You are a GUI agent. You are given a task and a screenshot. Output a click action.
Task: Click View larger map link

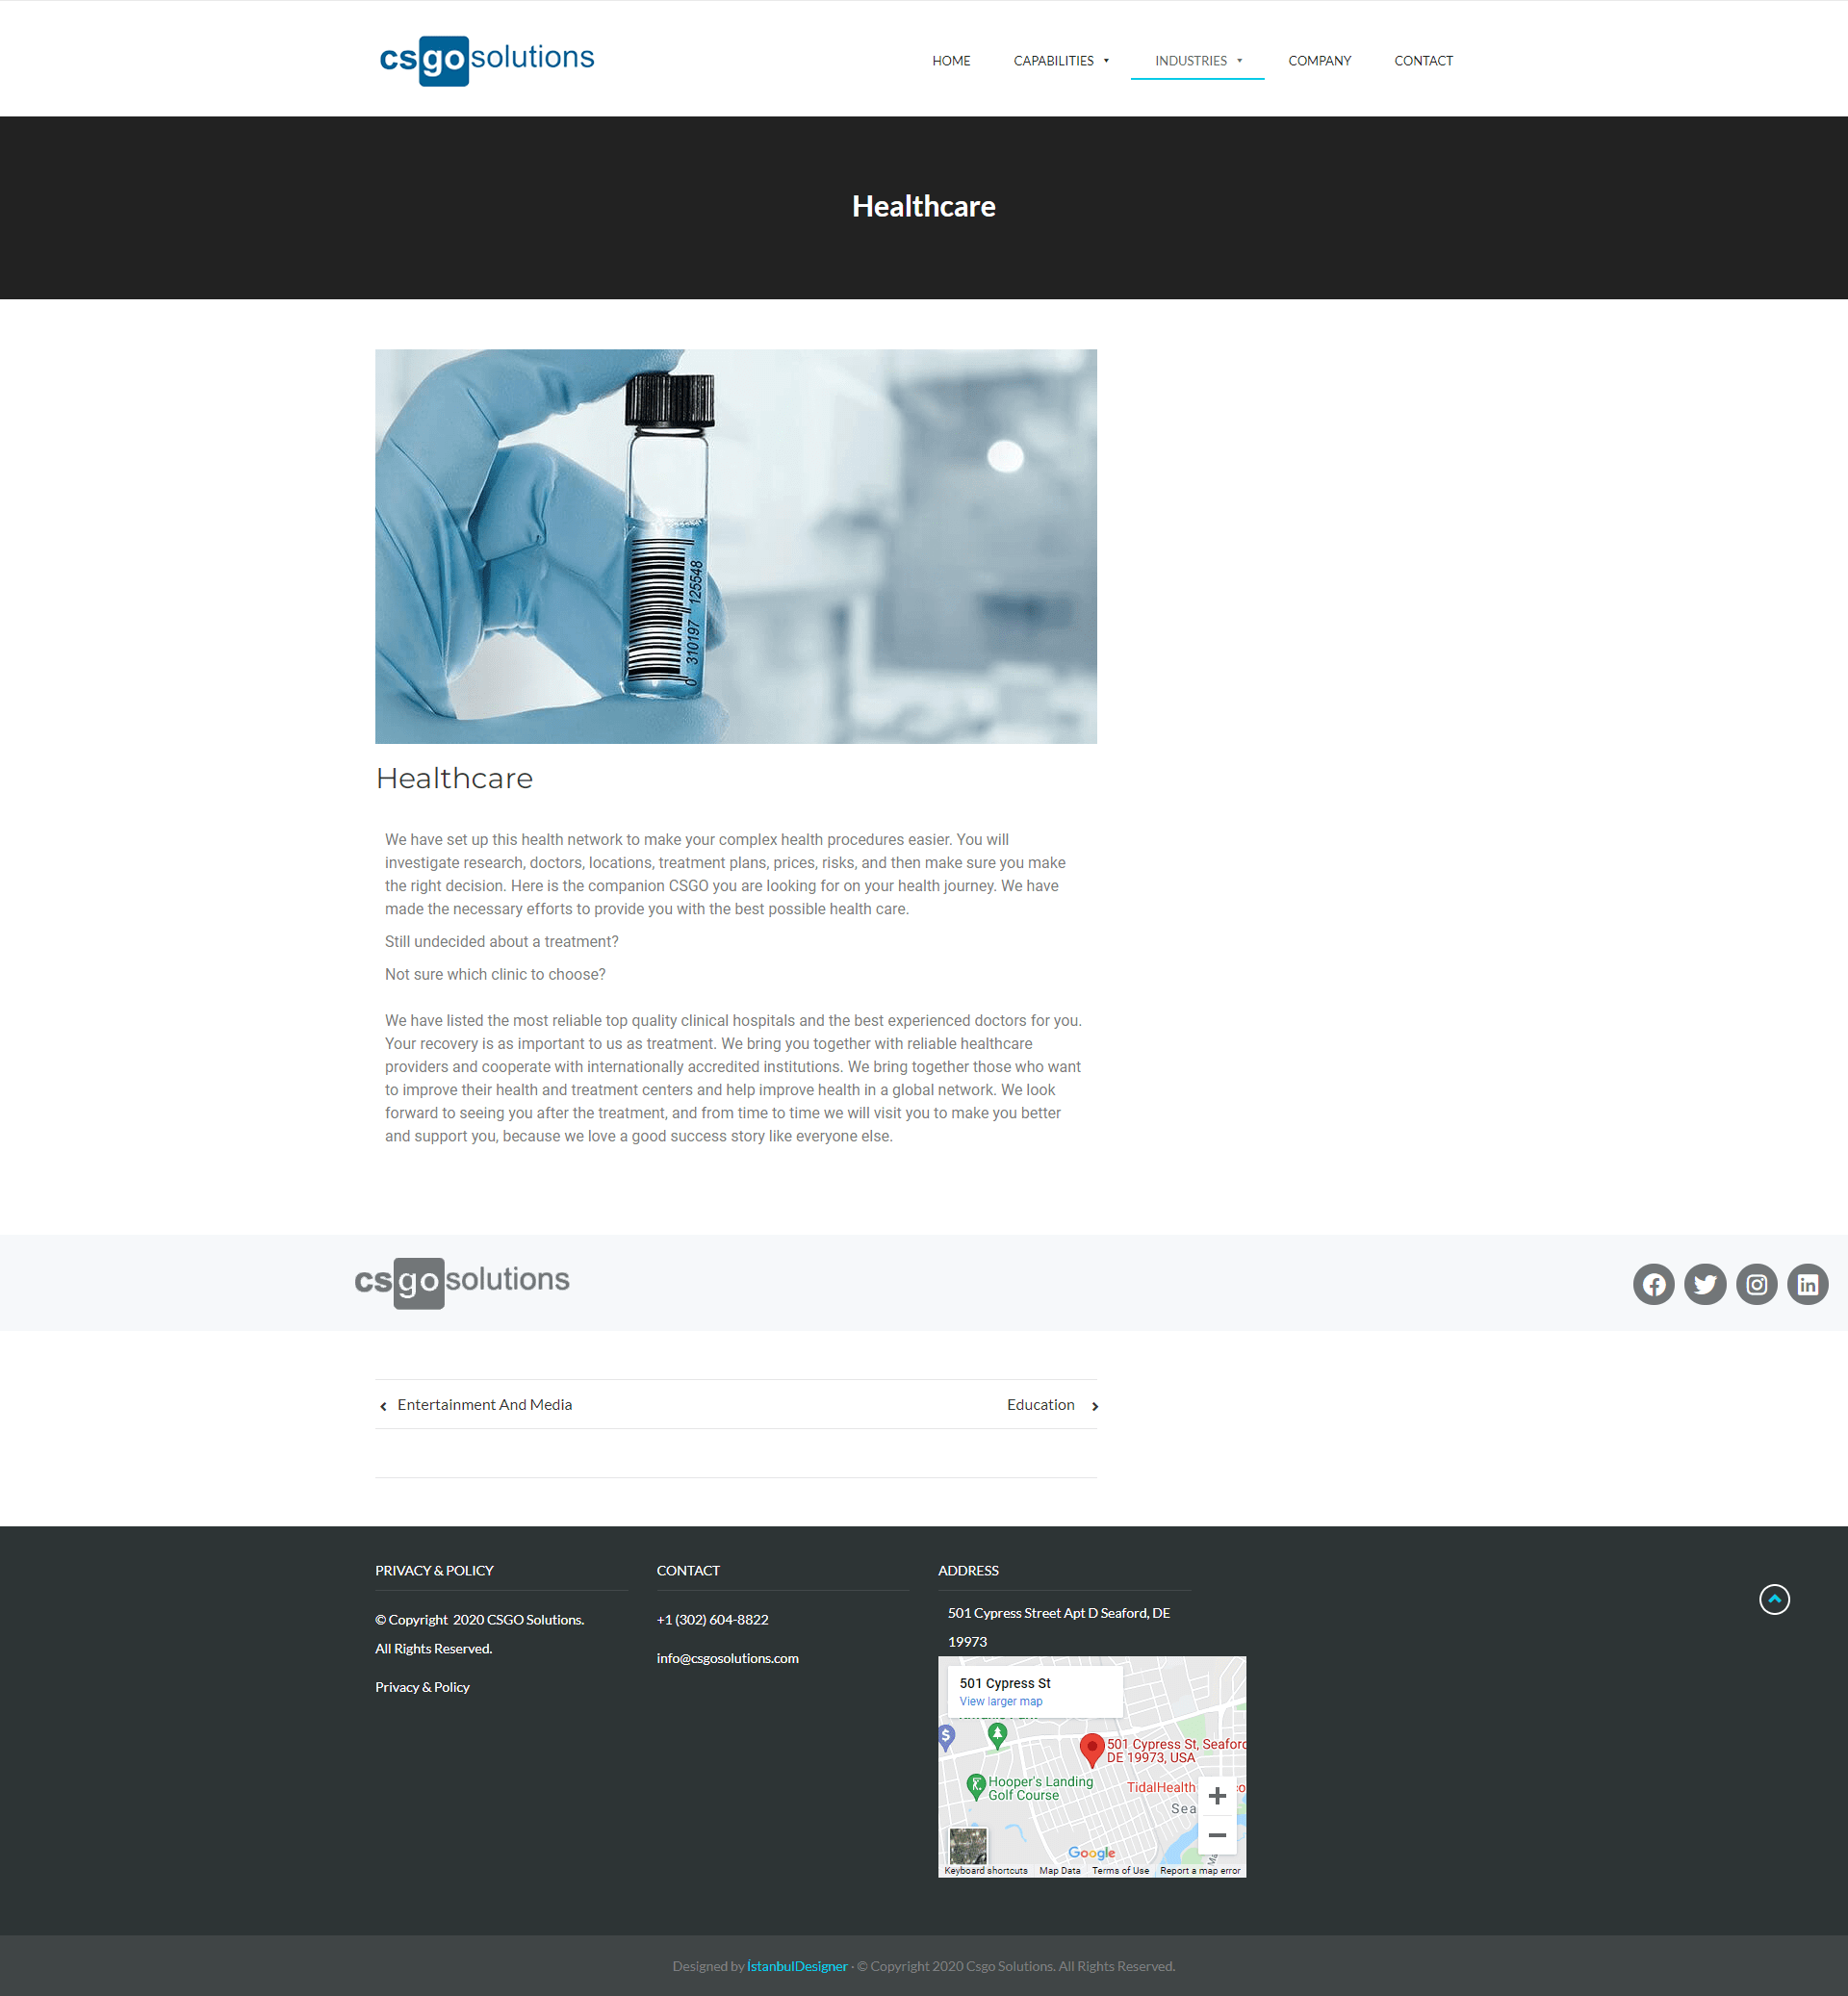1000,1701
